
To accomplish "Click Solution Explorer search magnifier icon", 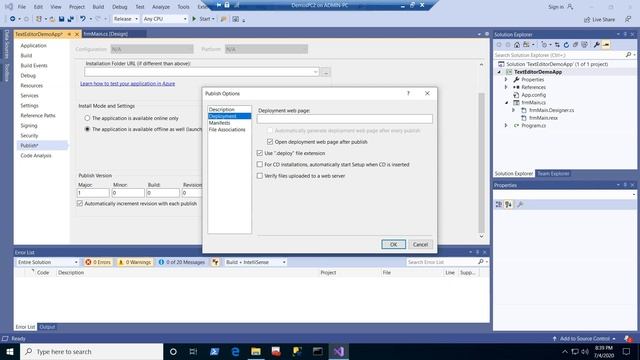I will point(628,55).
